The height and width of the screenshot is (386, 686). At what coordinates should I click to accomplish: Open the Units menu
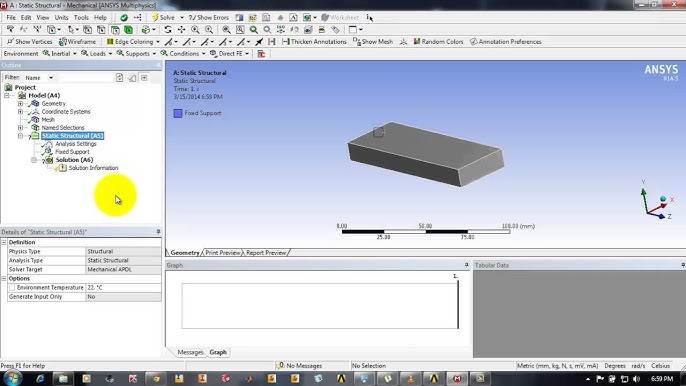pos(61,18)
